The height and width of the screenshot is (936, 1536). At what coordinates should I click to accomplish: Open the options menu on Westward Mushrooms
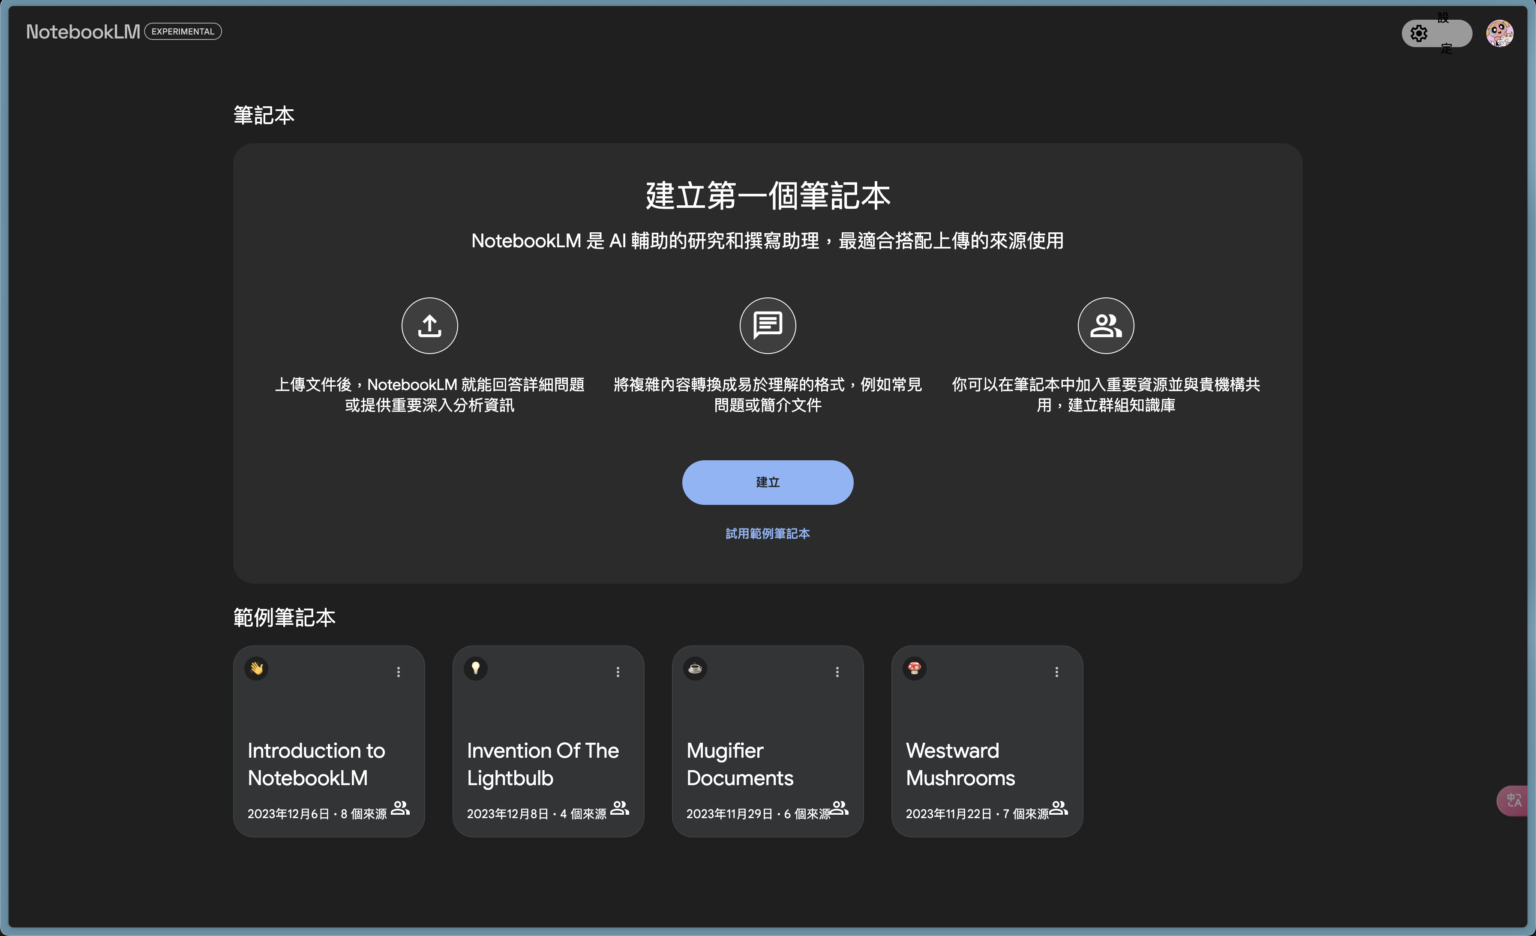[x=1056, y=672]
